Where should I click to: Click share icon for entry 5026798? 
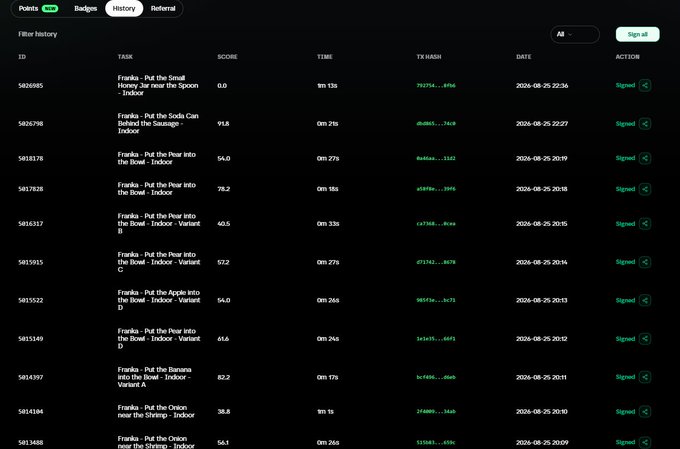pos(644,124)
